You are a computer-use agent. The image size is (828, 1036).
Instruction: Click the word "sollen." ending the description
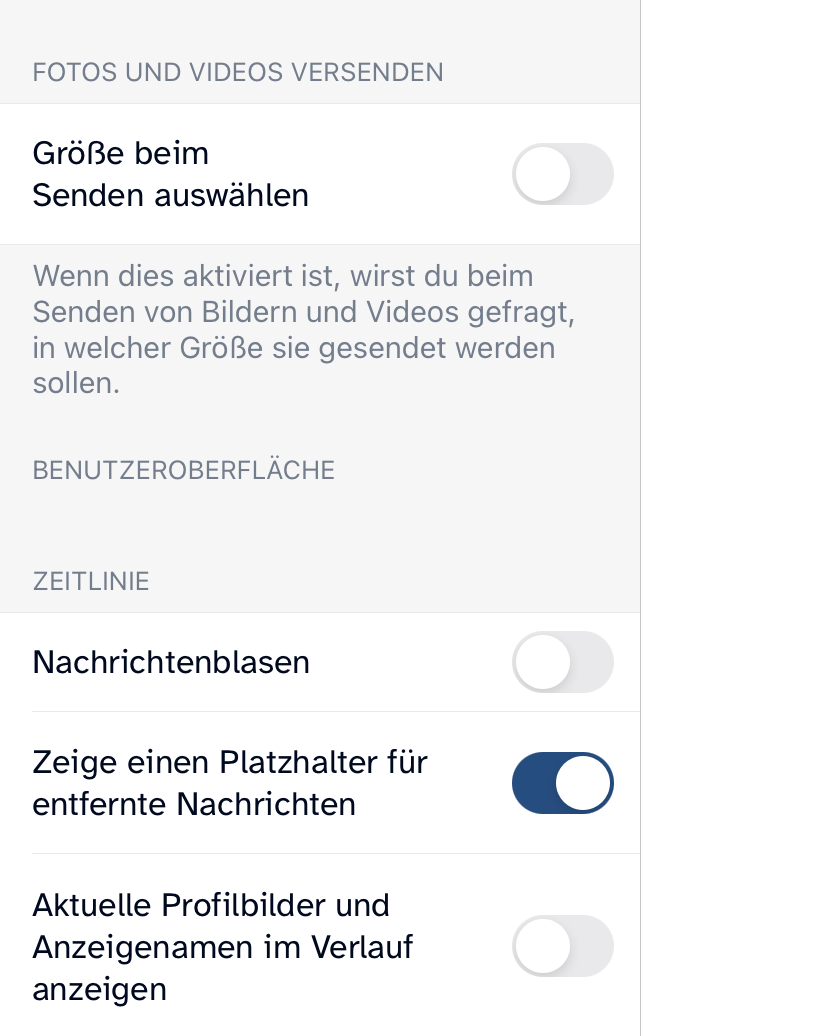click(x=76, y=384)
